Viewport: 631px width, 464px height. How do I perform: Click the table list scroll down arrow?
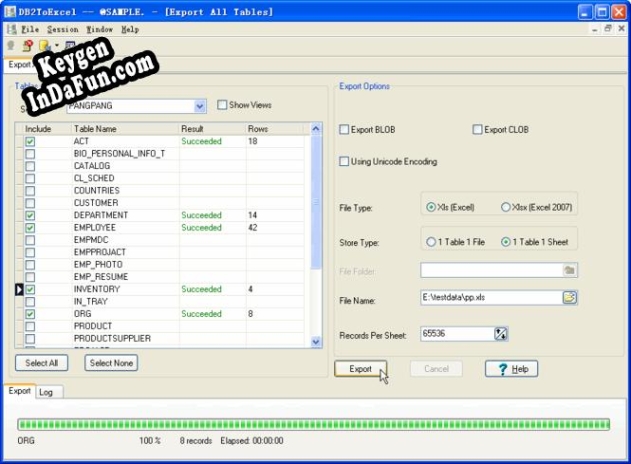(x=316, y=342)
